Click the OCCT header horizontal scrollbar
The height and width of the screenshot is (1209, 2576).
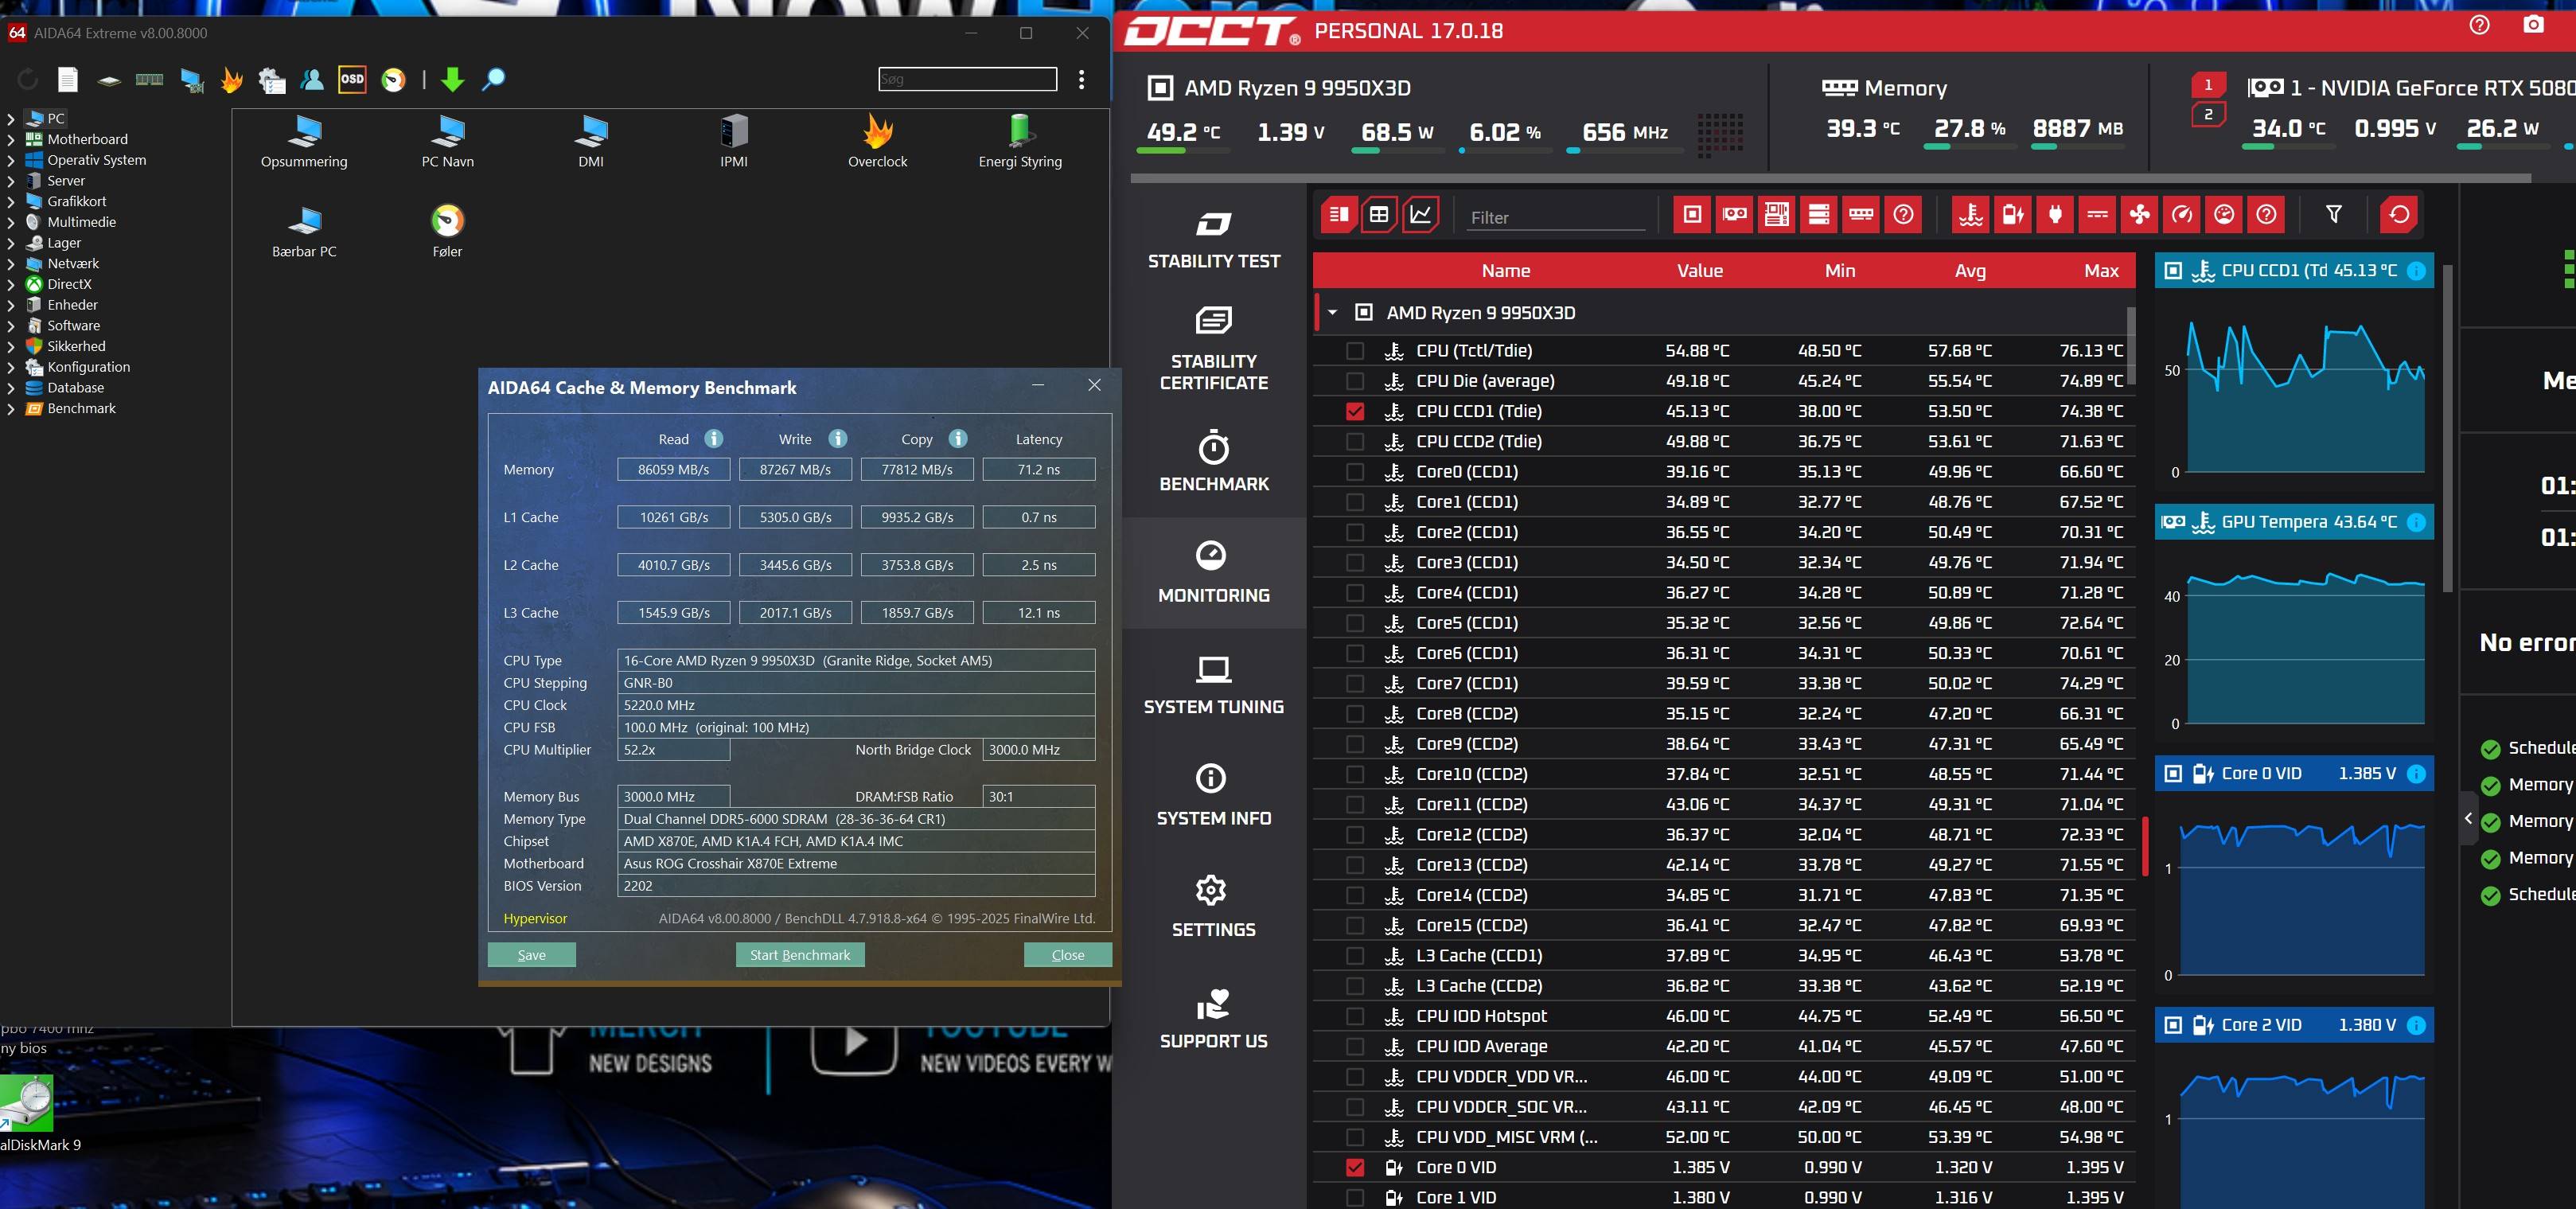pos(1830,179)
